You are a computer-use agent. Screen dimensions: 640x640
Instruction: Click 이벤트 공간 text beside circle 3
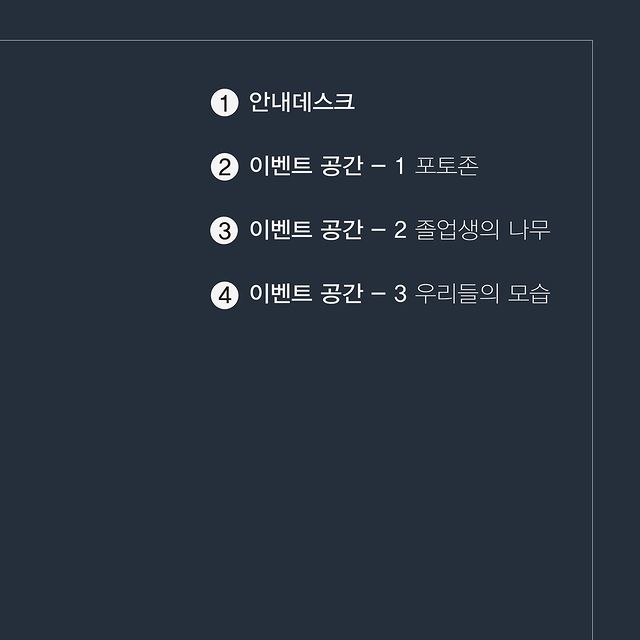305,231
